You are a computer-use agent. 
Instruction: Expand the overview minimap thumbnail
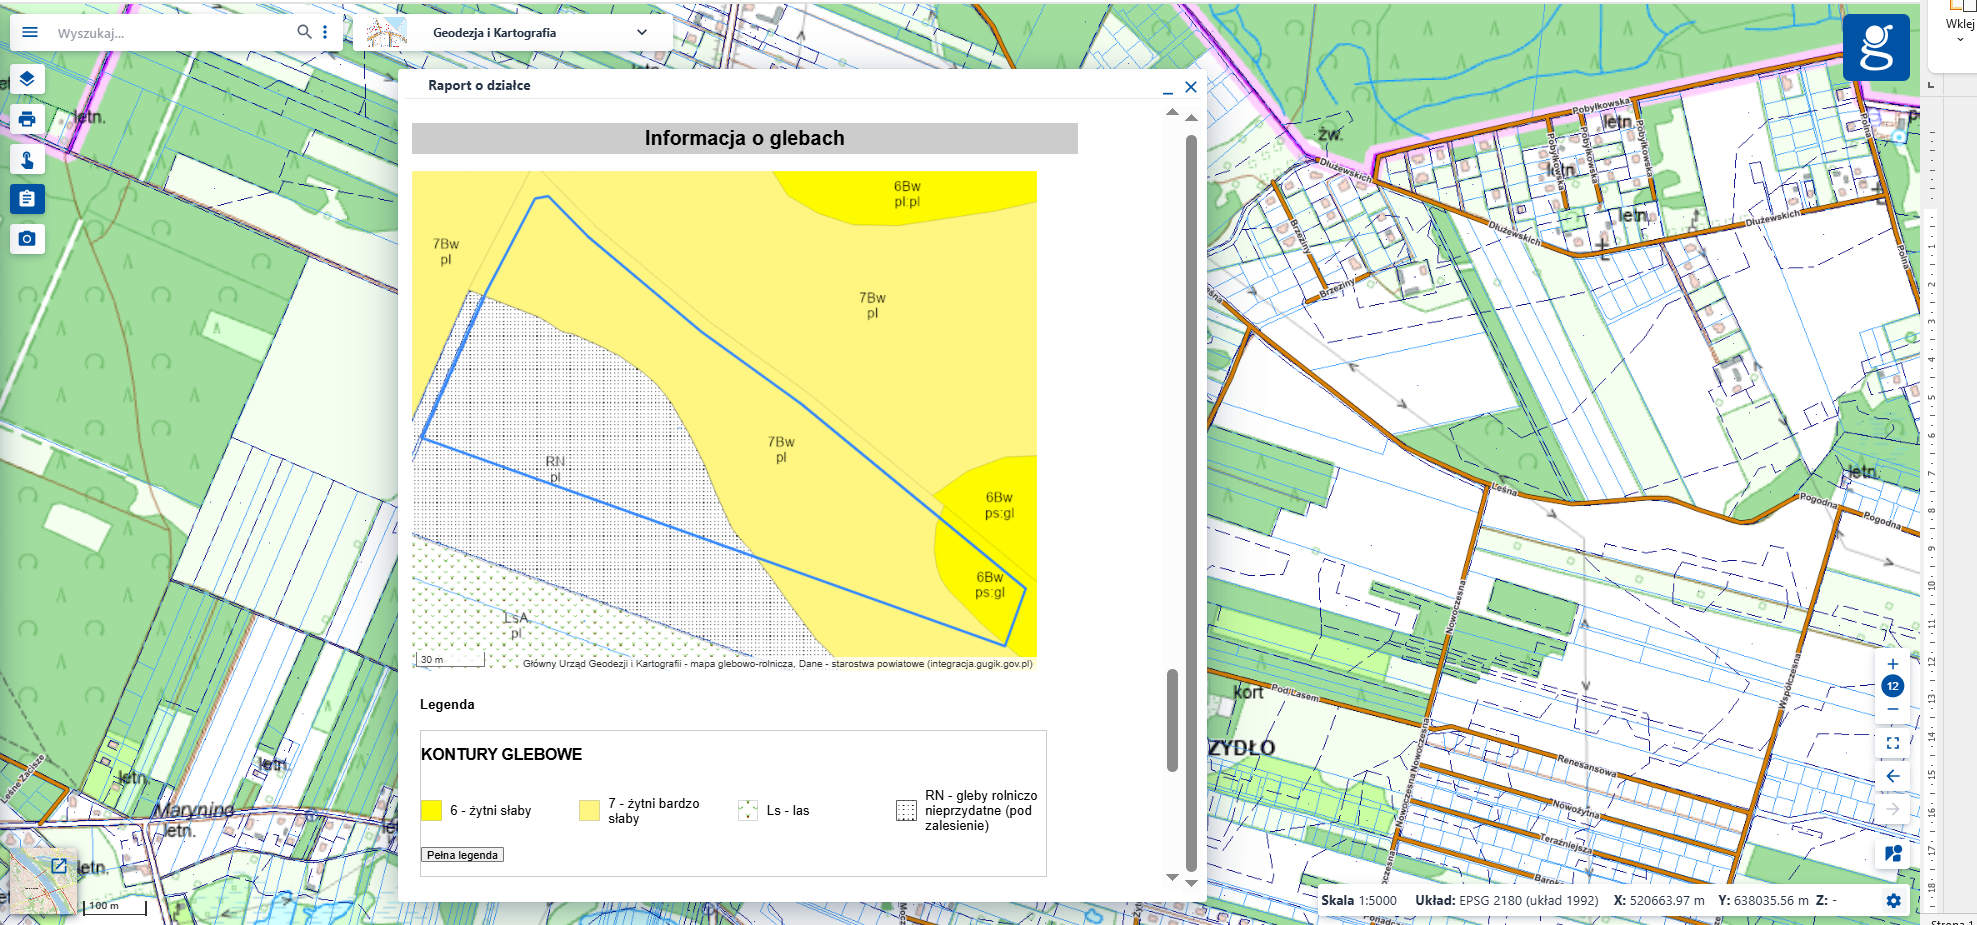pyautogui.click(x=59, y=866)
